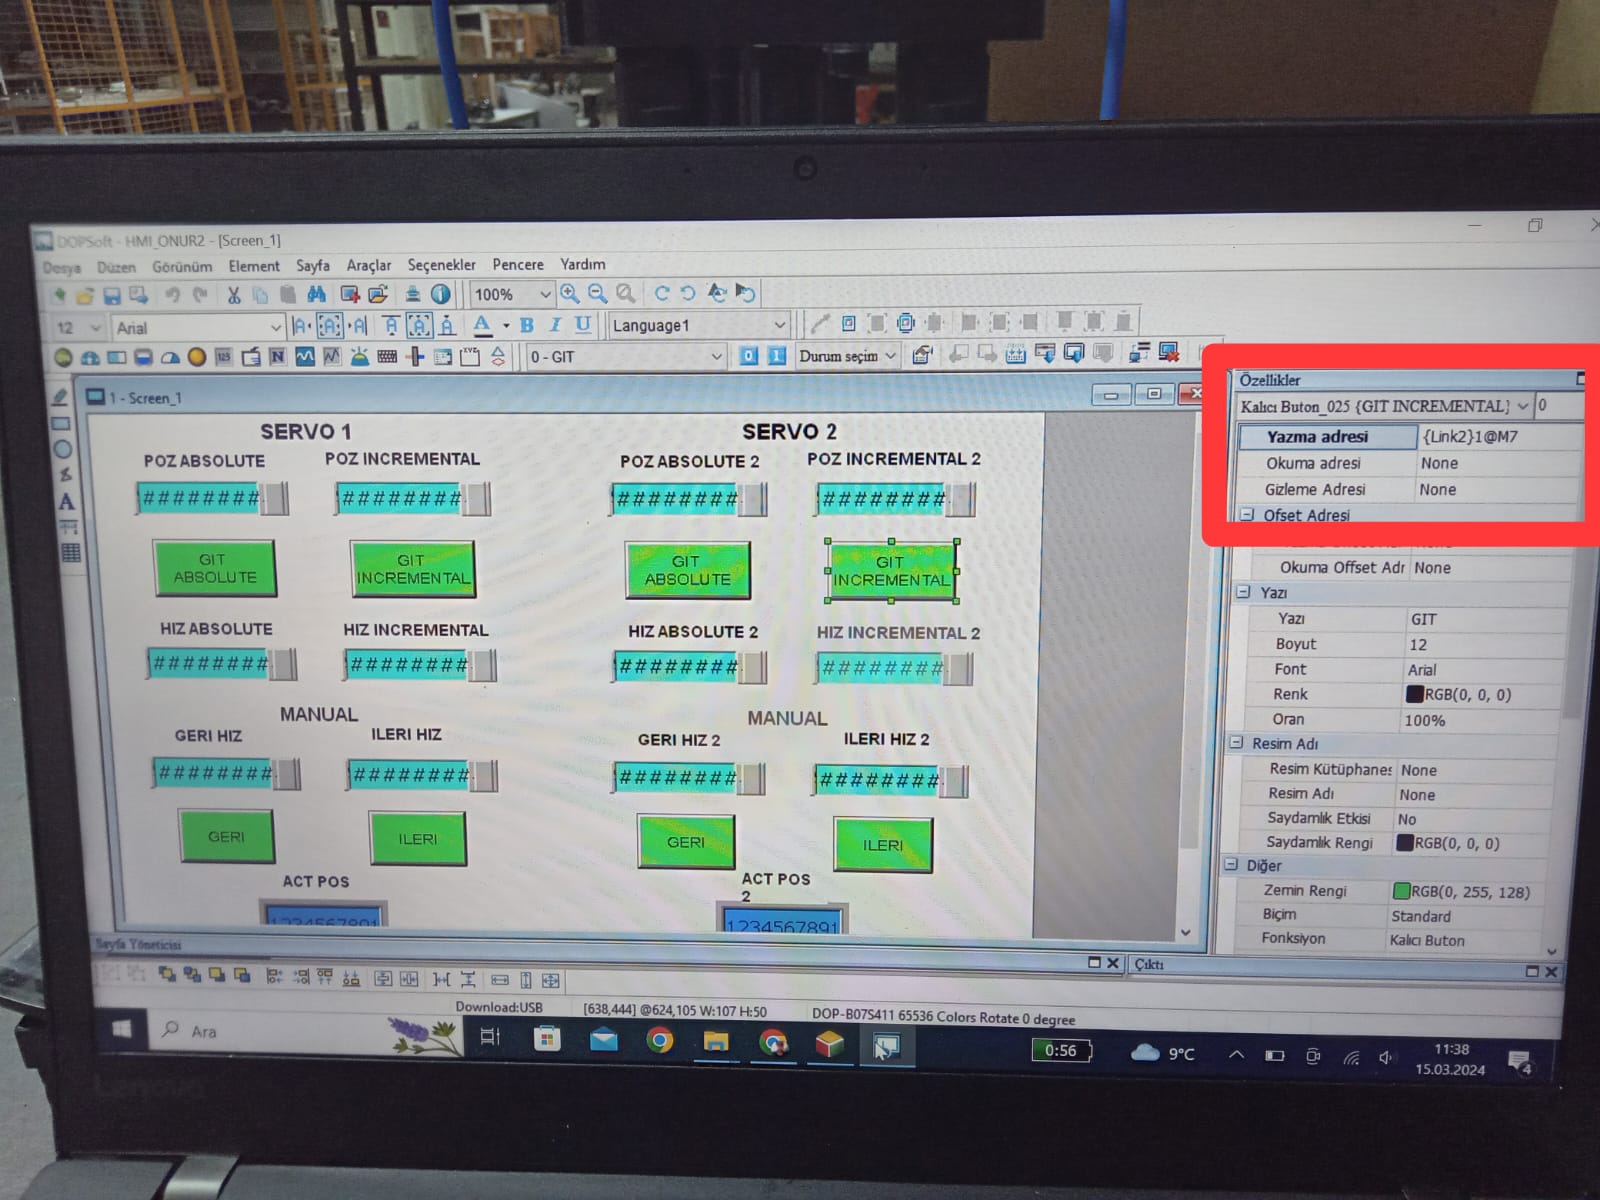Select the trend graph element tool
The image size is (1600, 1200).
pyautogui.click(x=305, y=356)
